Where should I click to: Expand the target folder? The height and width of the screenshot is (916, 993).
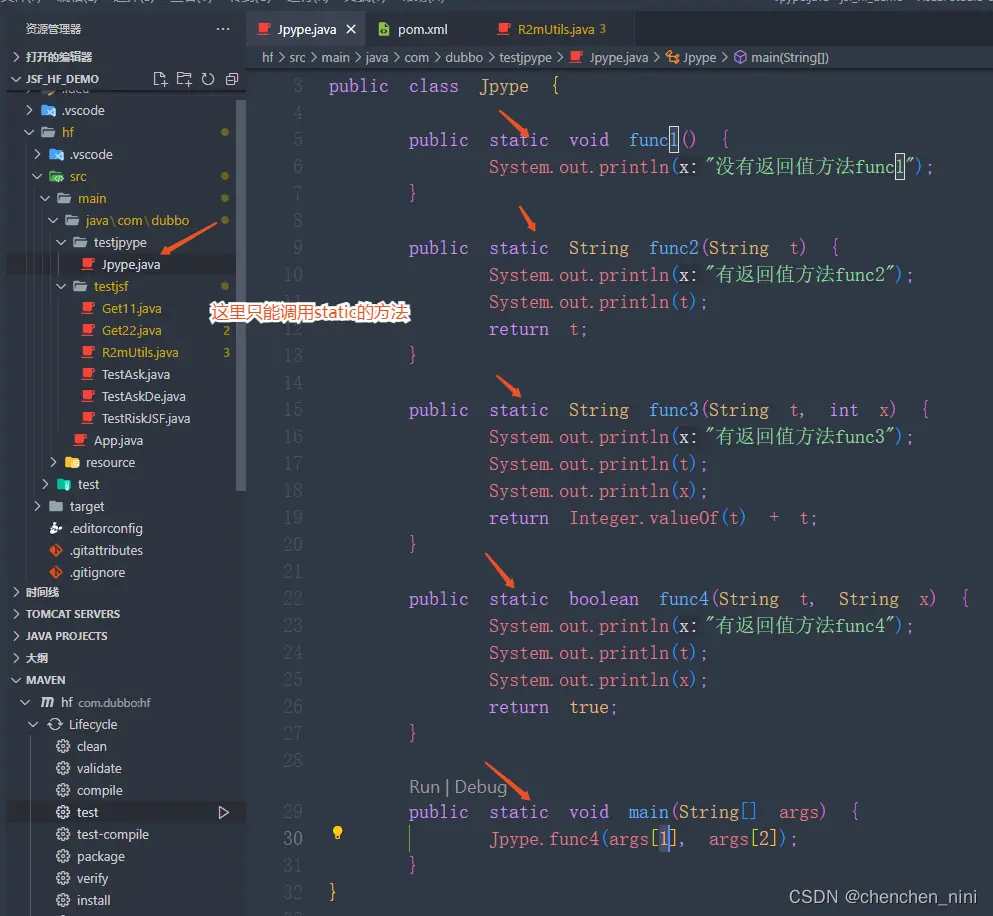coord(37,506)
